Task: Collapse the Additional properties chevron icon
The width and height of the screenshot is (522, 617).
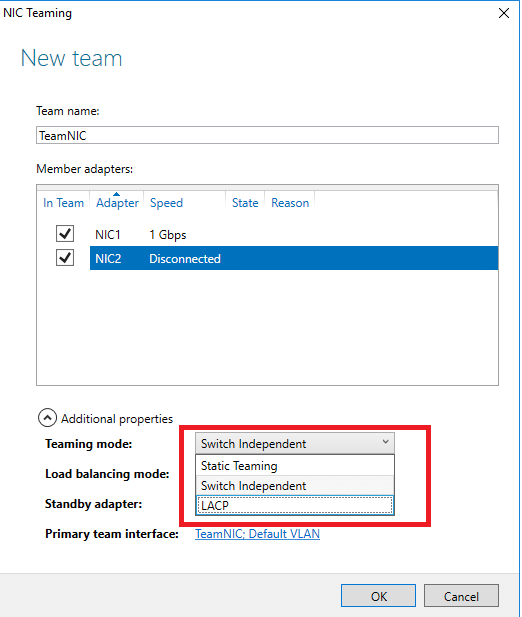Action: (47, 418)
